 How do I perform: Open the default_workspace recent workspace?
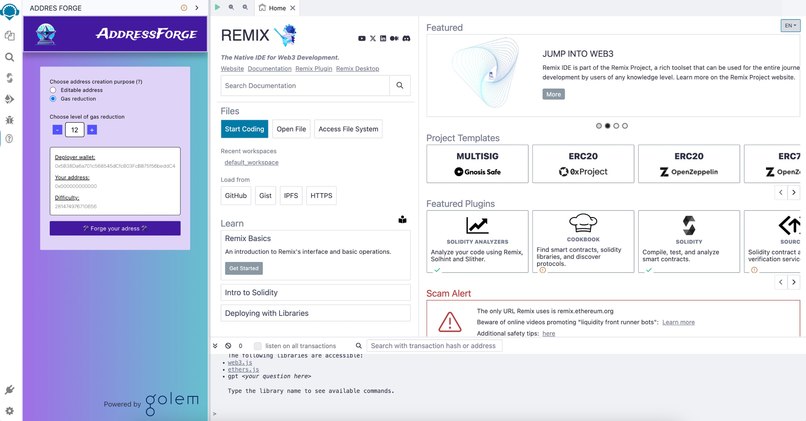click(x=251, y=162)
